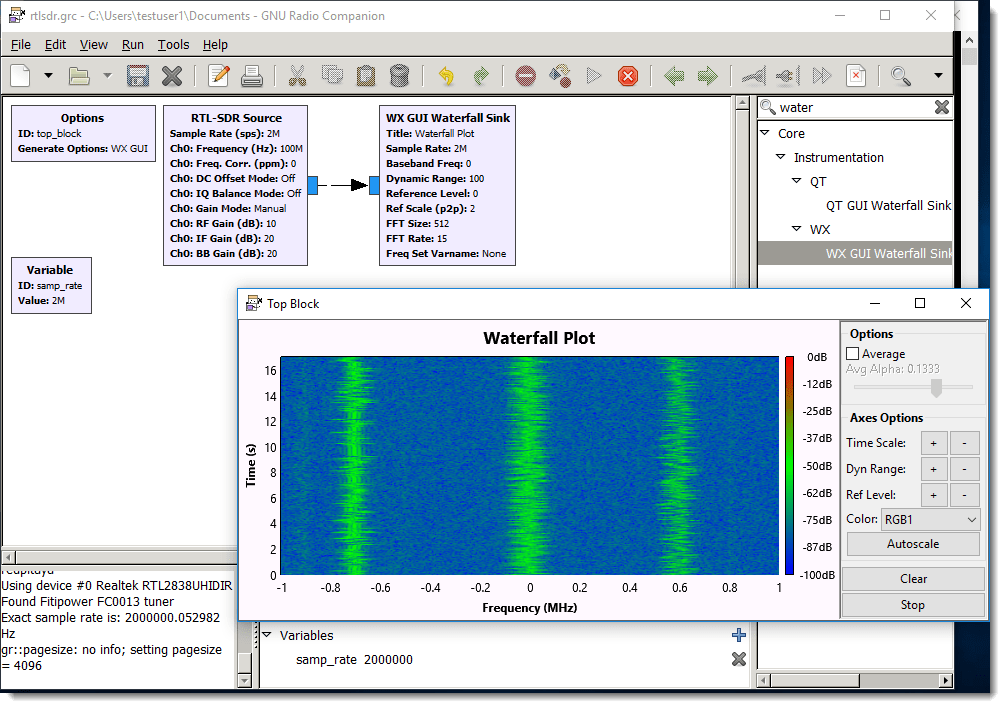
Task: Click the Undo arrow icon
Action: [446, 76]
